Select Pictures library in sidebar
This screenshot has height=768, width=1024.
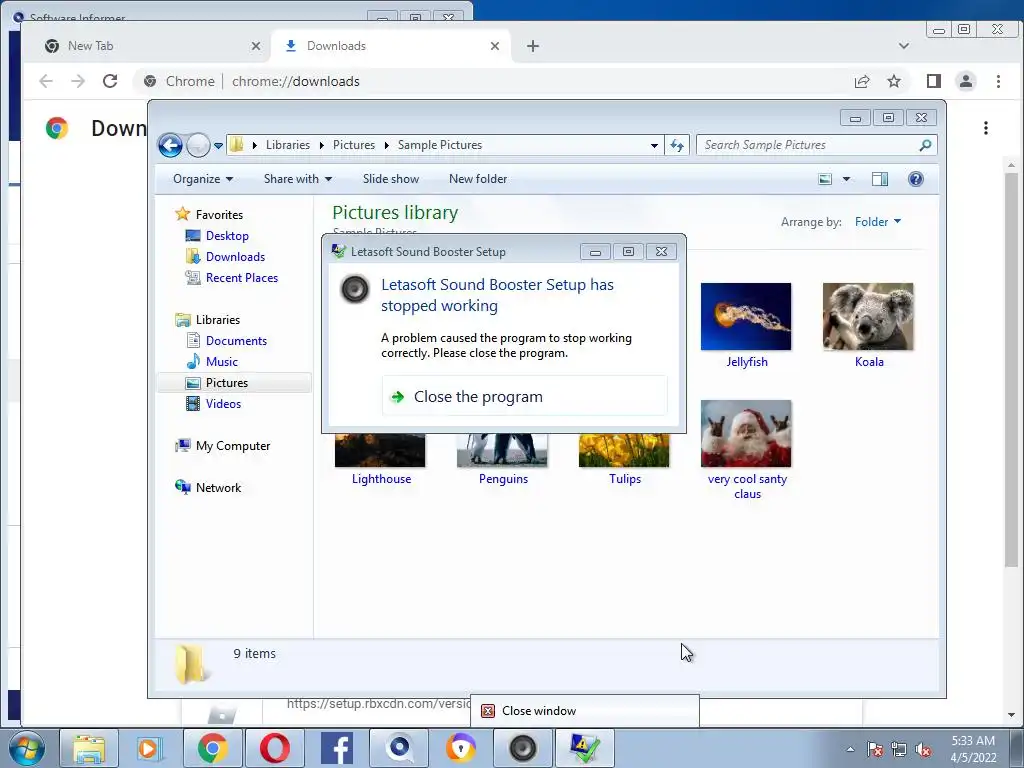click(227, 383)
